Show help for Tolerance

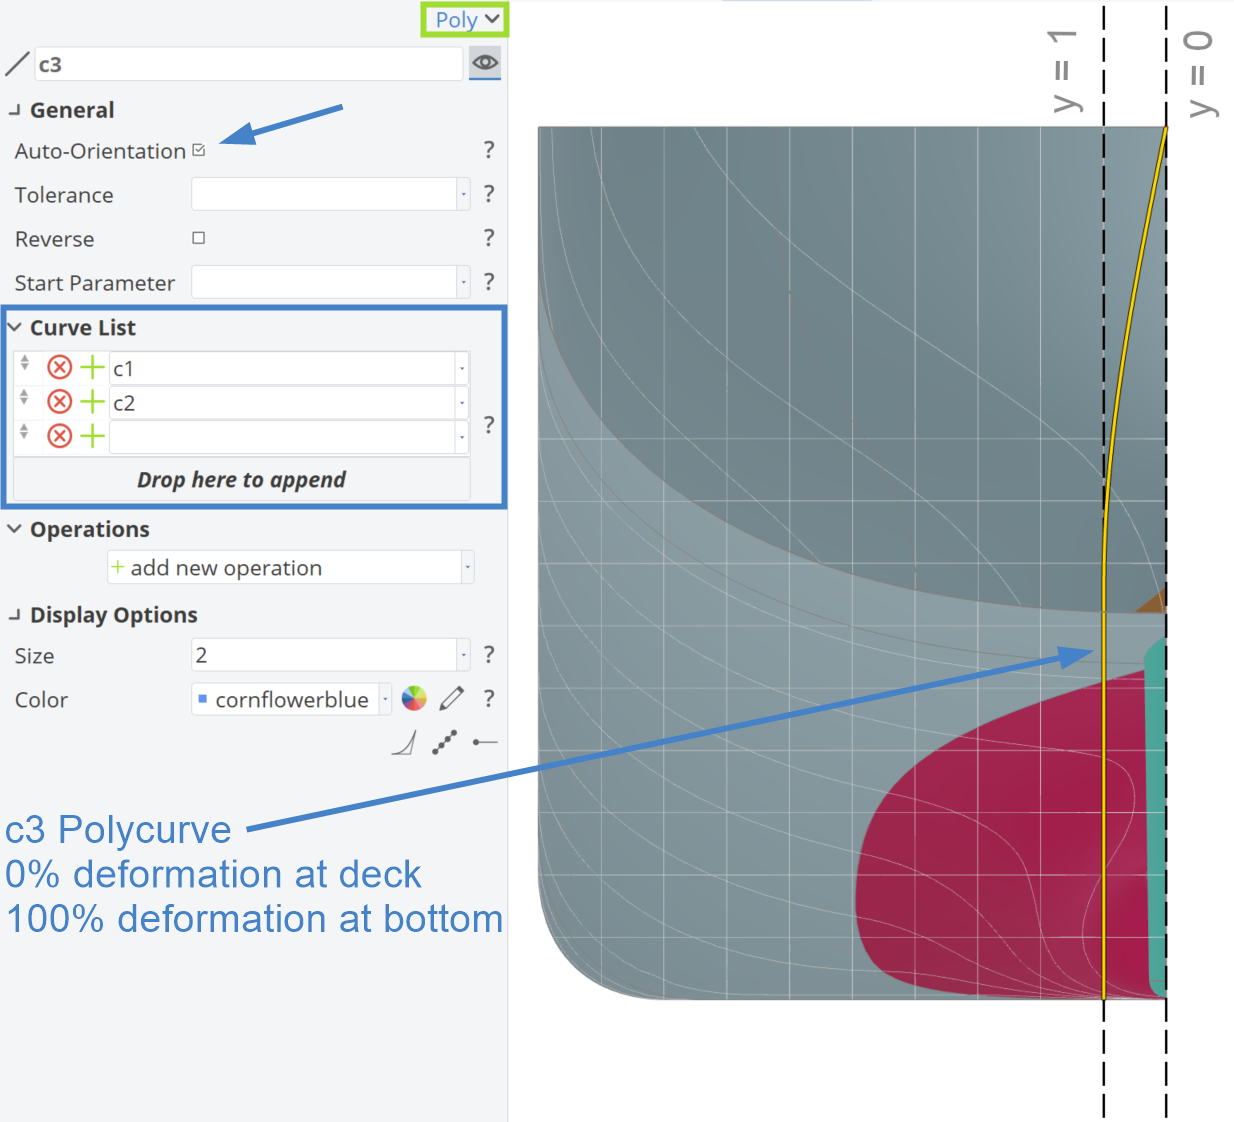489,194
